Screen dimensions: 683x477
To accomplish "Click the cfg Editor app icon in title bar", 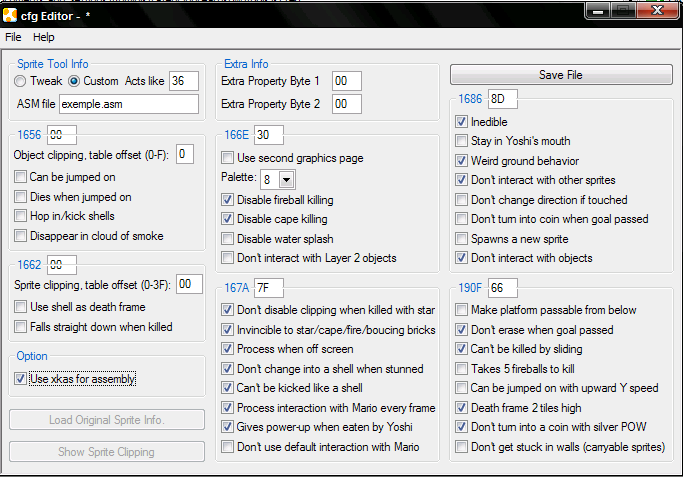I will tap(10, 16).
